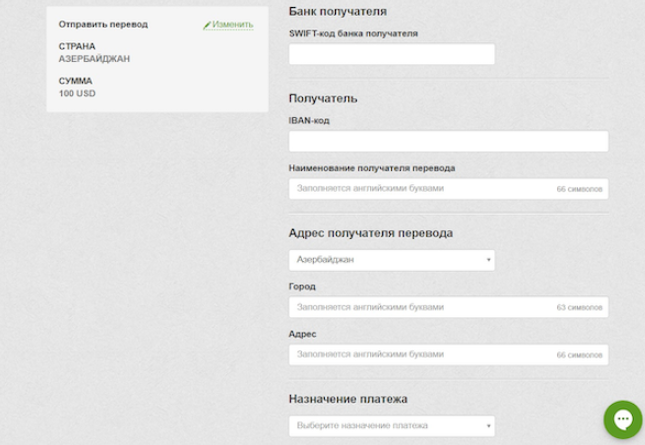
Task: Click the arrow of the назначение платежа dropdown
Action: [489, 426]
